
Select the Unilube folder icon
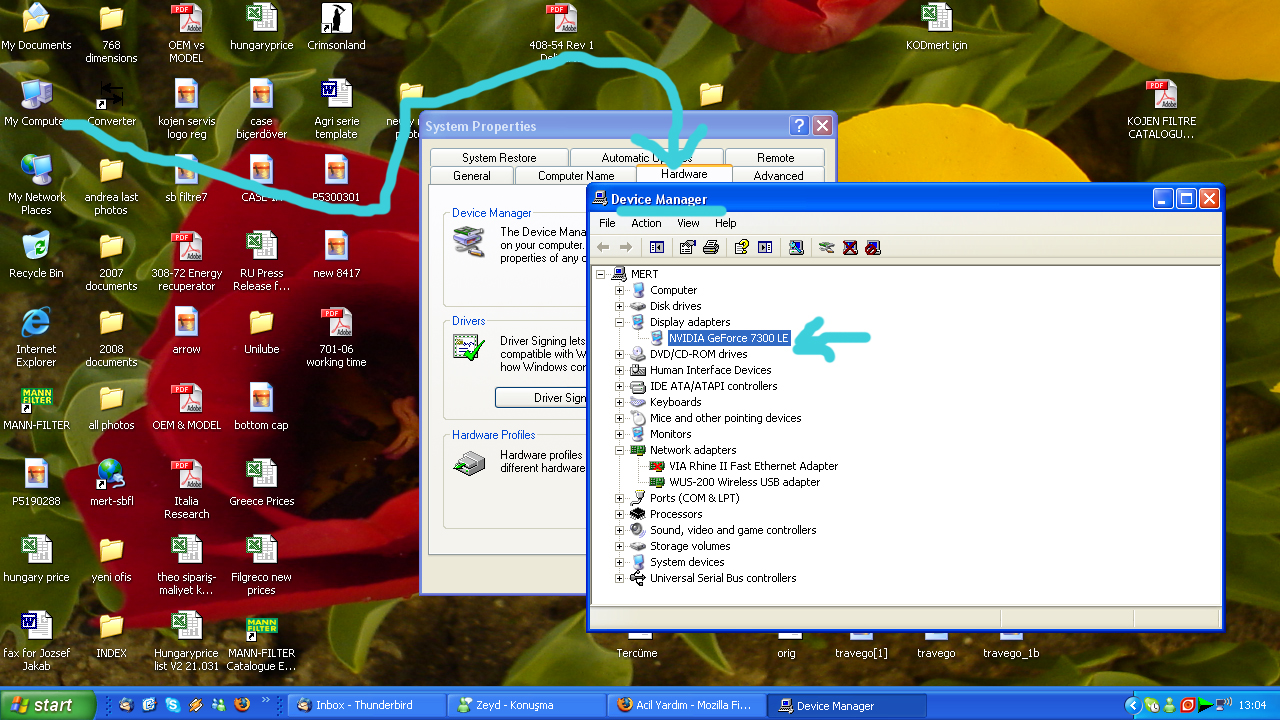261,330
